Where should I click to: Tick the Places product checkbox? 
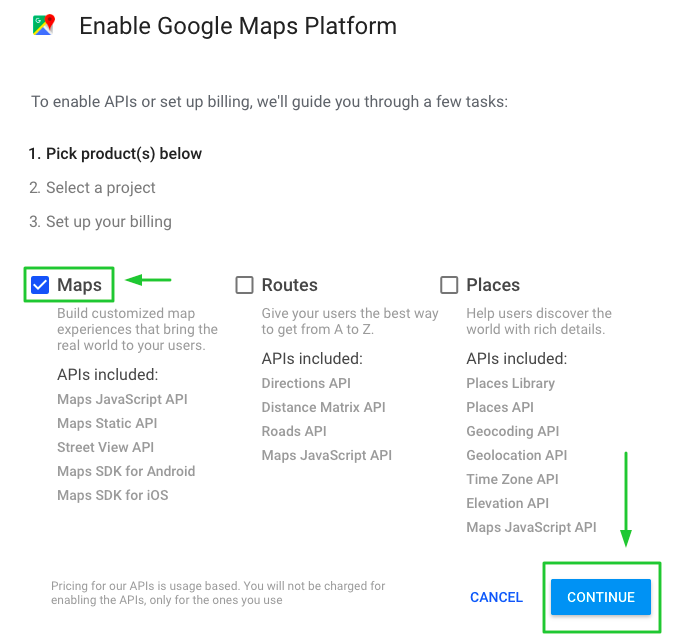click(x=449, y=285)
